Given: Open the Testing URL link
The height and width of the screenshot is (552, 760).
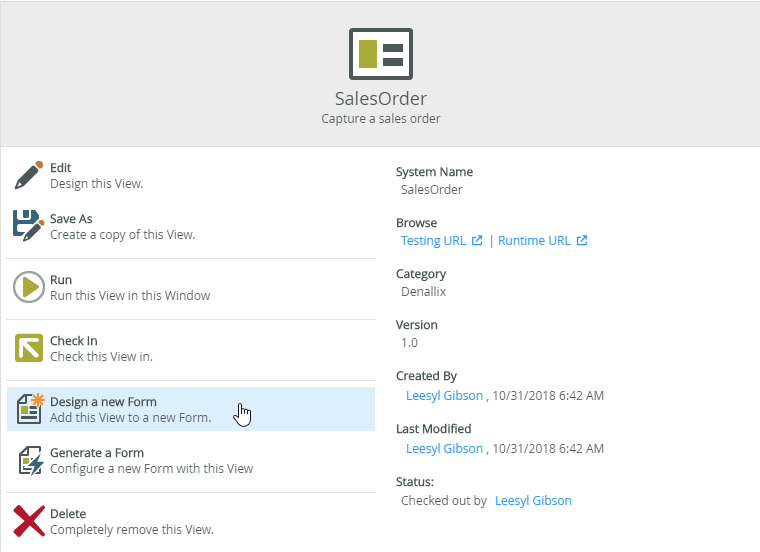Looking at the screenshot, I should tap(434, 241).
